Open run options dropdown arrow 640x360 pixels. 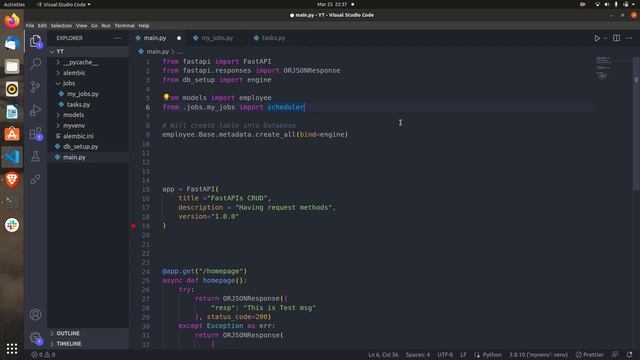pos(605,38)
